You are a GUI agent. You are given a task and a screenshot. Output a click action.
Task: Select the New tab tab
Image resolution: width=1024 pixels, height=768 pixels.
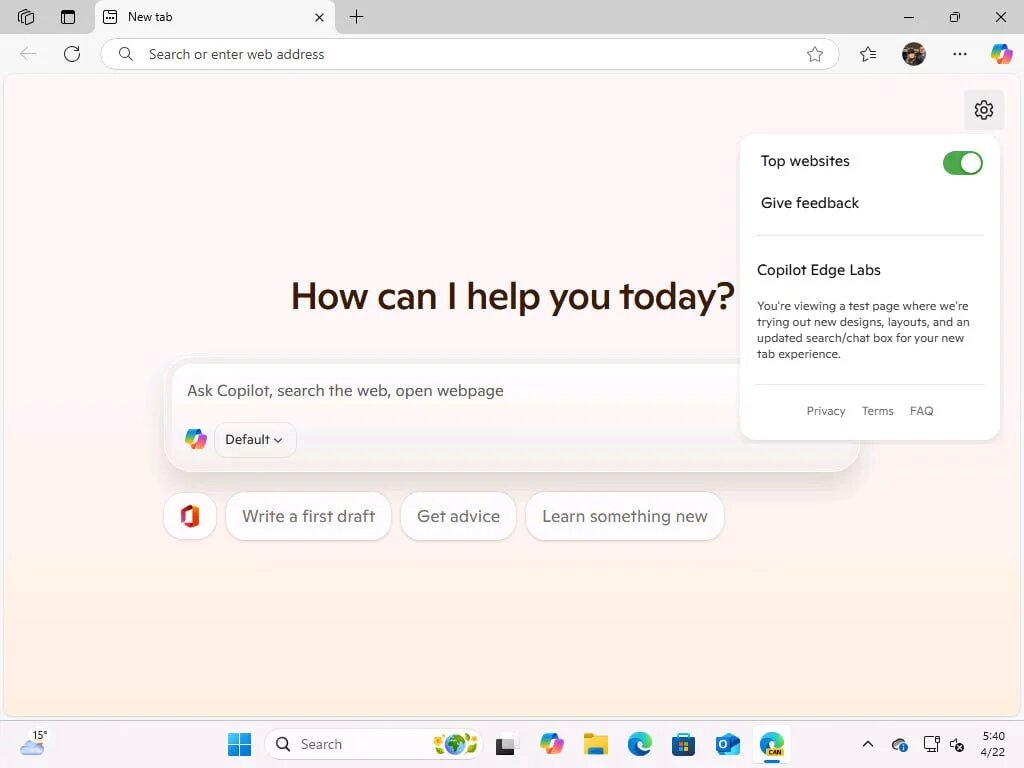coord(214,17)
